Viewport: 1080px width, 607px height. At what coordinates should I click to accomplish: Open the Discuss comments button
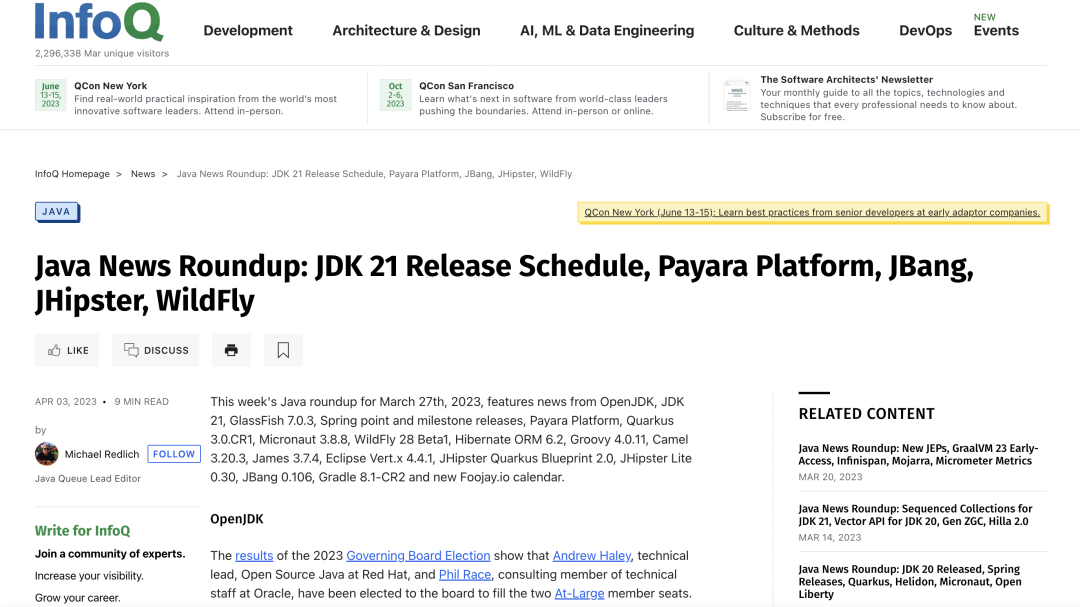[x=156, y=350]
